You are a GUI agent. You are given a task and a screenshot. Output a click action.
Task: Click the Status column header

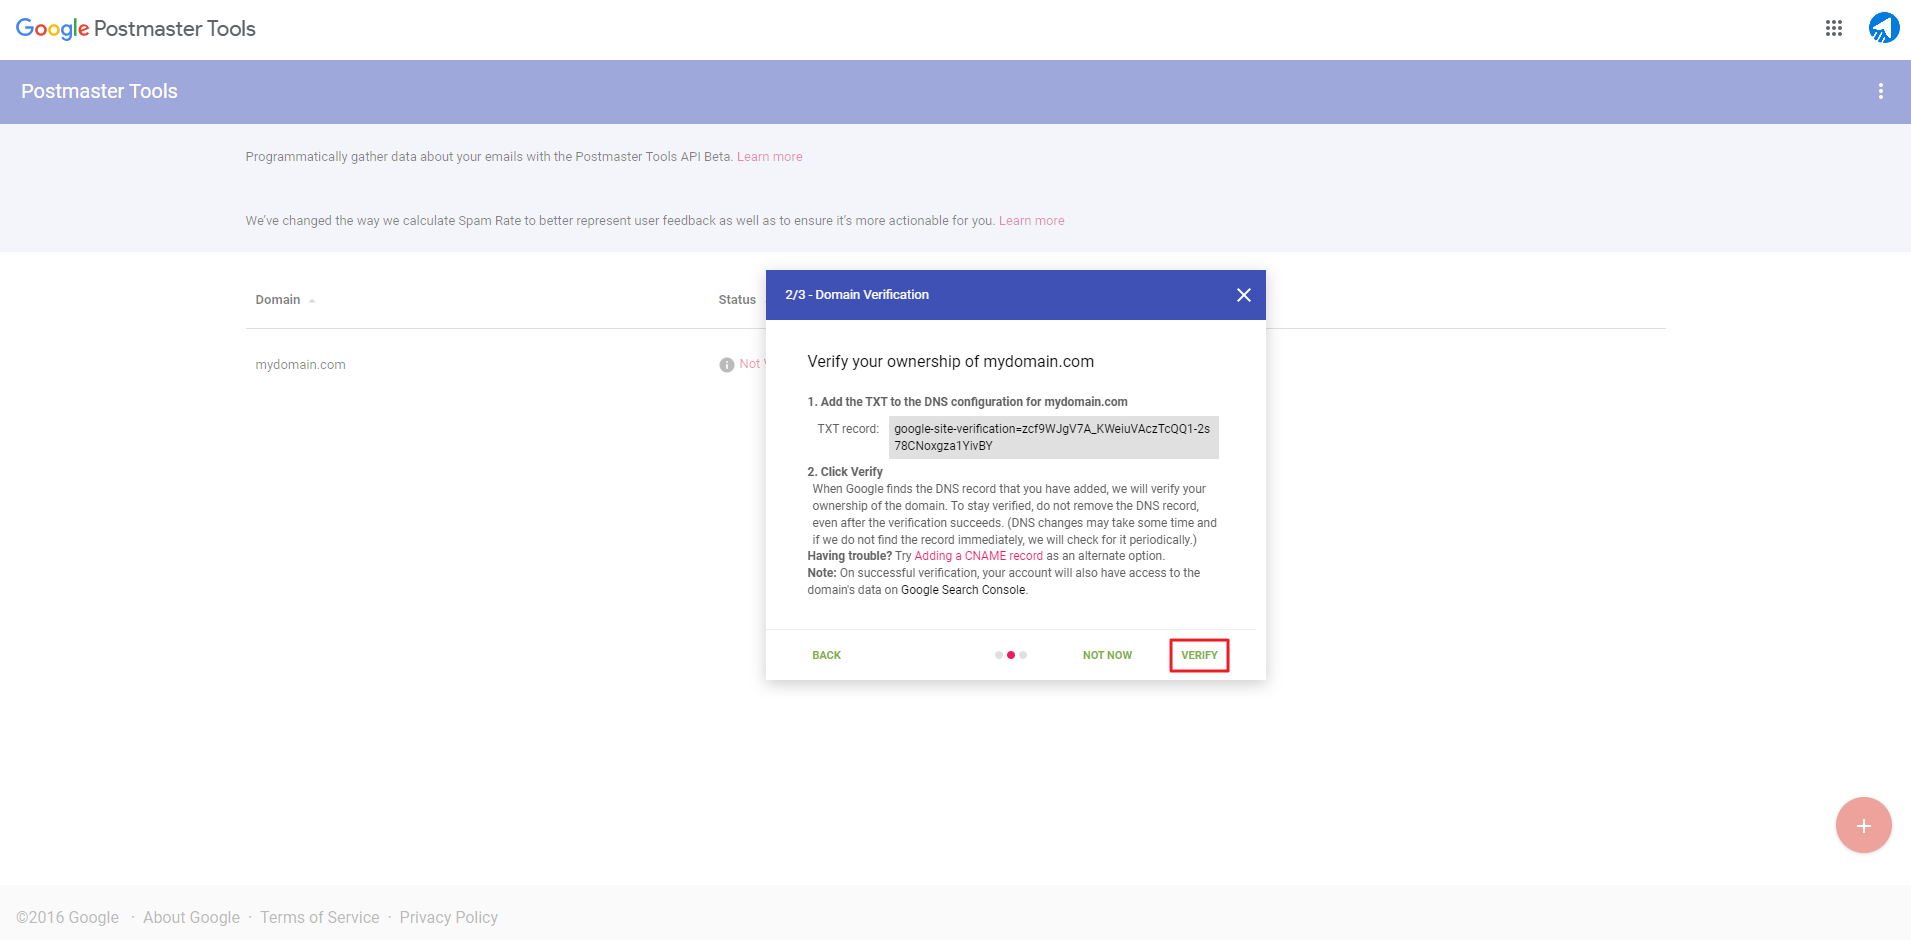737,299
